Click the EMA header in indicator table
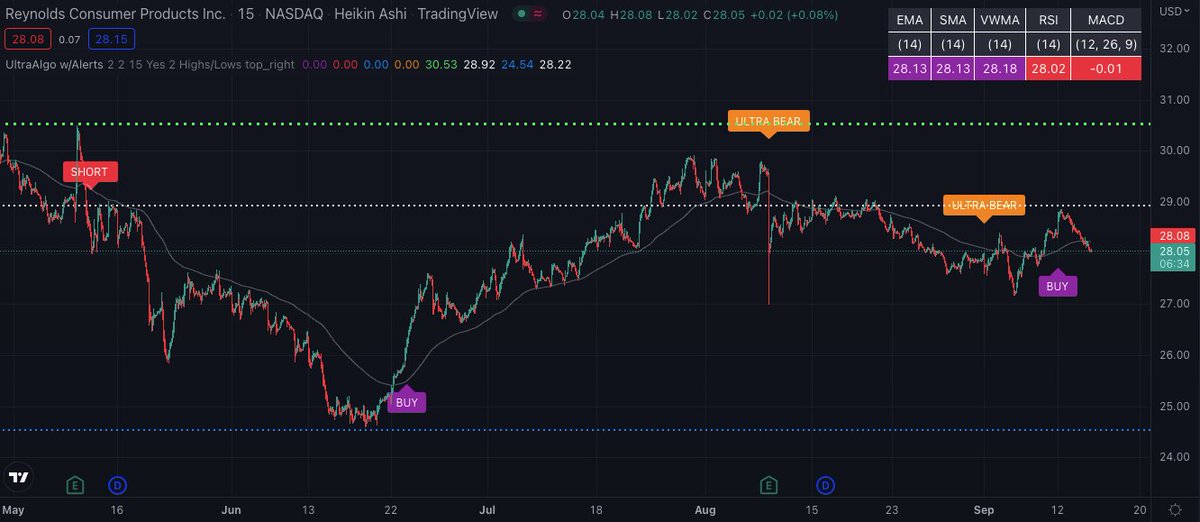 click(910, 20)
